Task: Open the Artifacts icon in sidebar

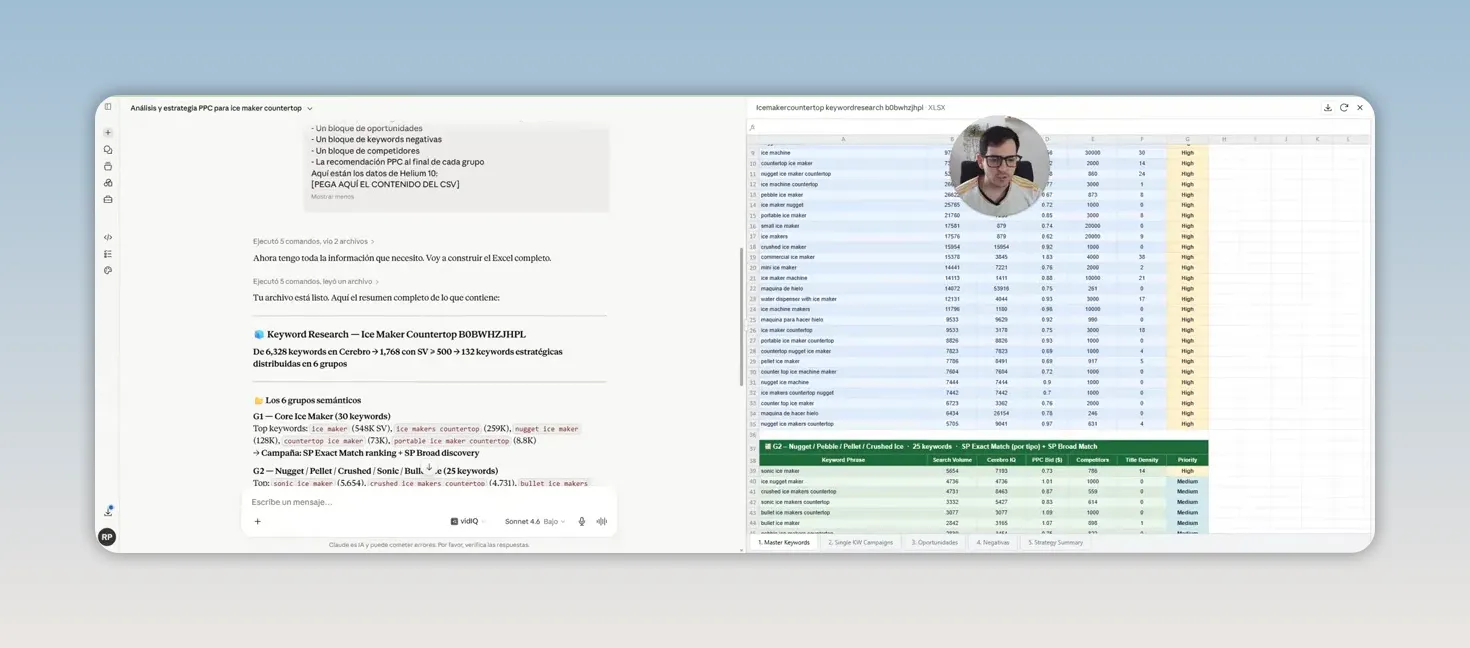Action: tap(108, 183)
